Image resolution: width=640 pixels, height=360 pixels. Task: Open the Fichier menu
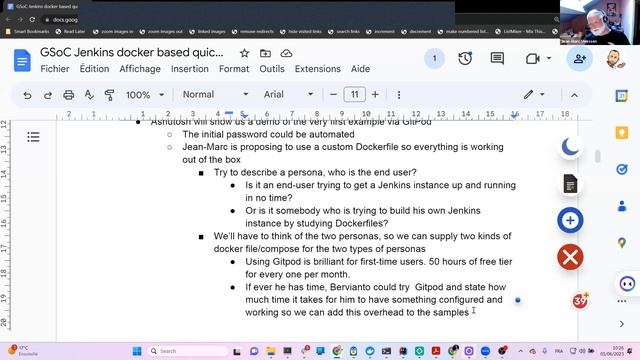pyautogui.click(x=55, y=69)
